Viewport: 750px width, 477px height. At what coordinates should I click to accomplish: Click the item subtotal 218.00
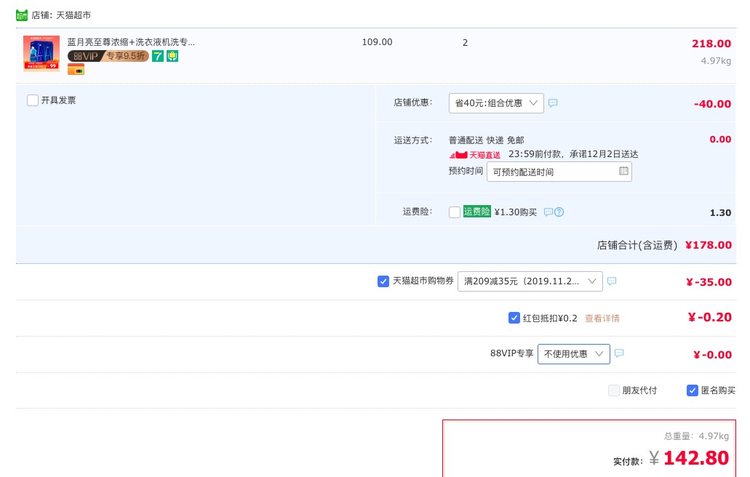(x=711, y=44)
